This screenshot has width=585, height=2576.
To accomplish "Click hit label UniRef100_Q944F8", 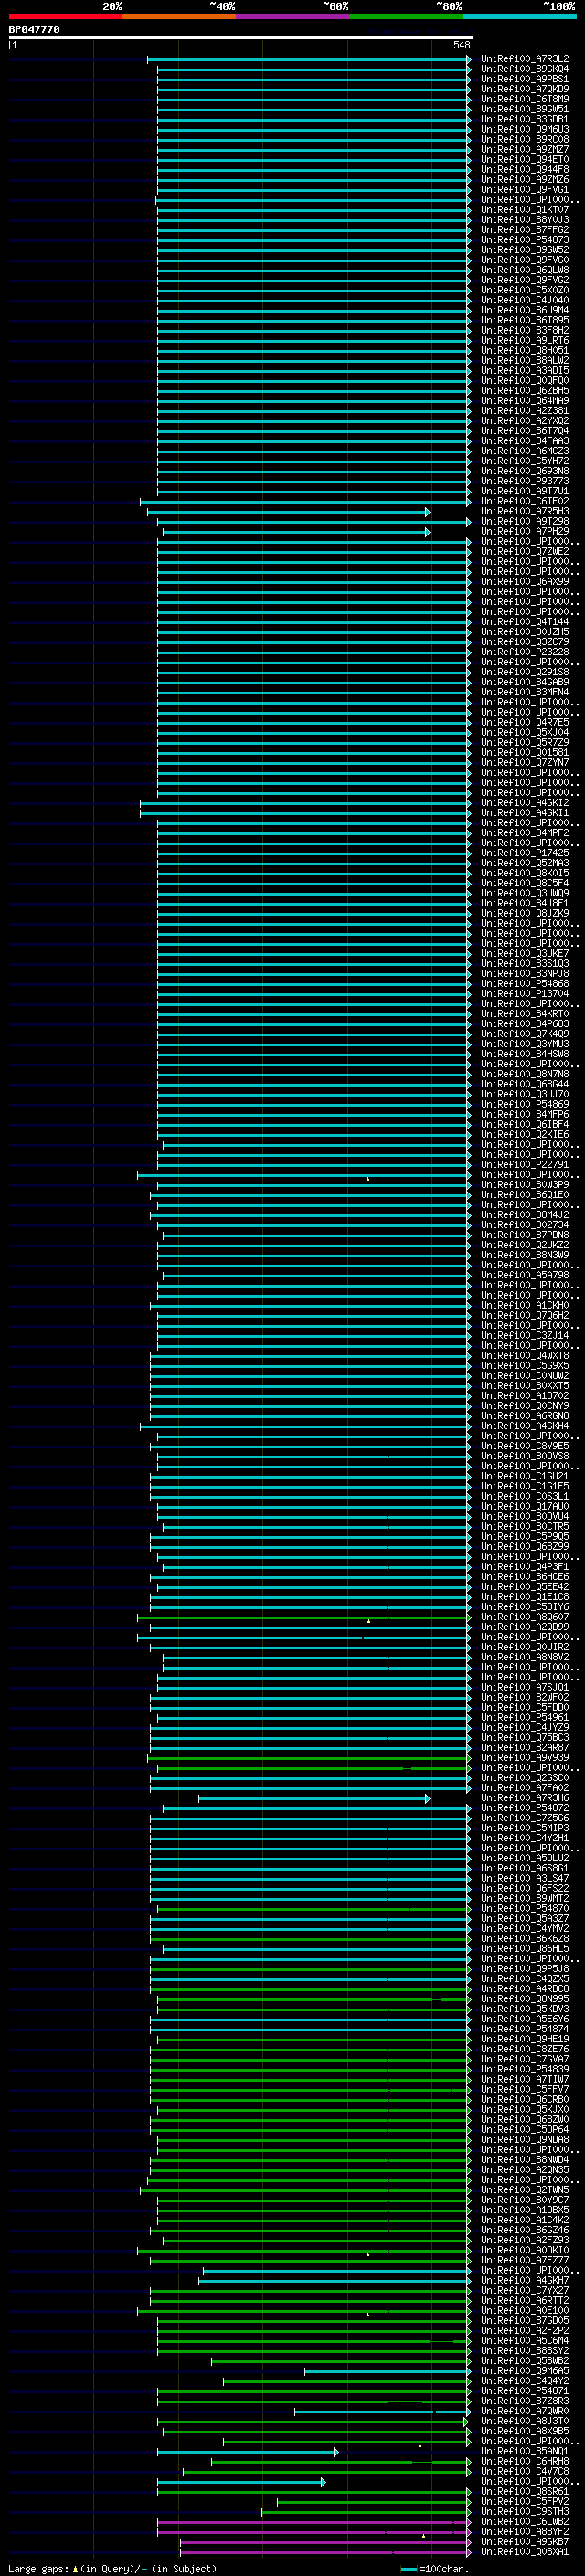I will 525,170.
